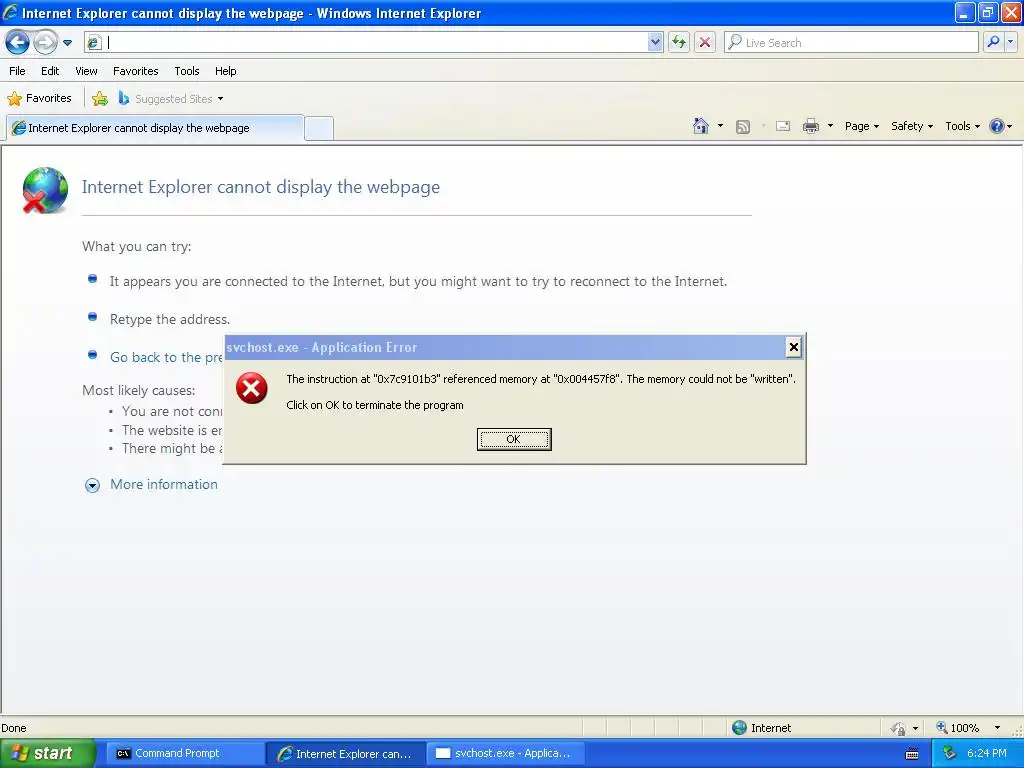Switch to svchost.exe taskbar button
The height and width of the screenshot is (768, 1024).
pyautogui.click(x=505, y=753)
